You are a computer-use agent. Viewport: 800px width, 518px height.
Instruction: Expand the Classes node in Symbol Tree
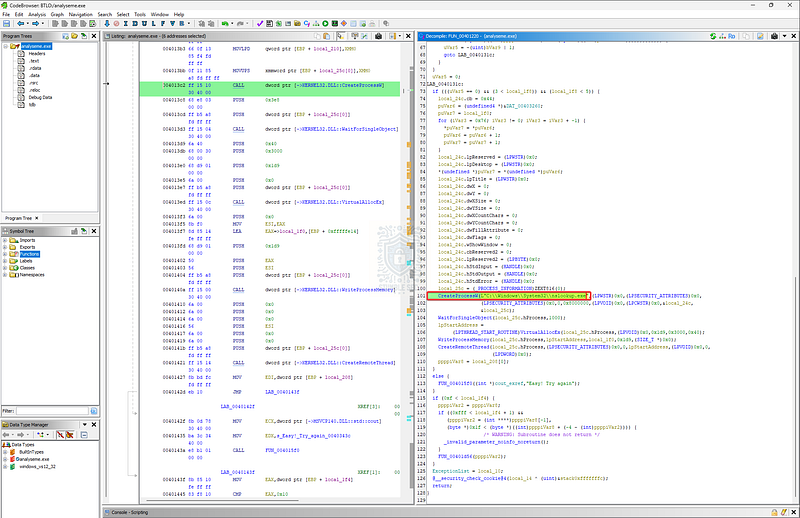point(5,268)
